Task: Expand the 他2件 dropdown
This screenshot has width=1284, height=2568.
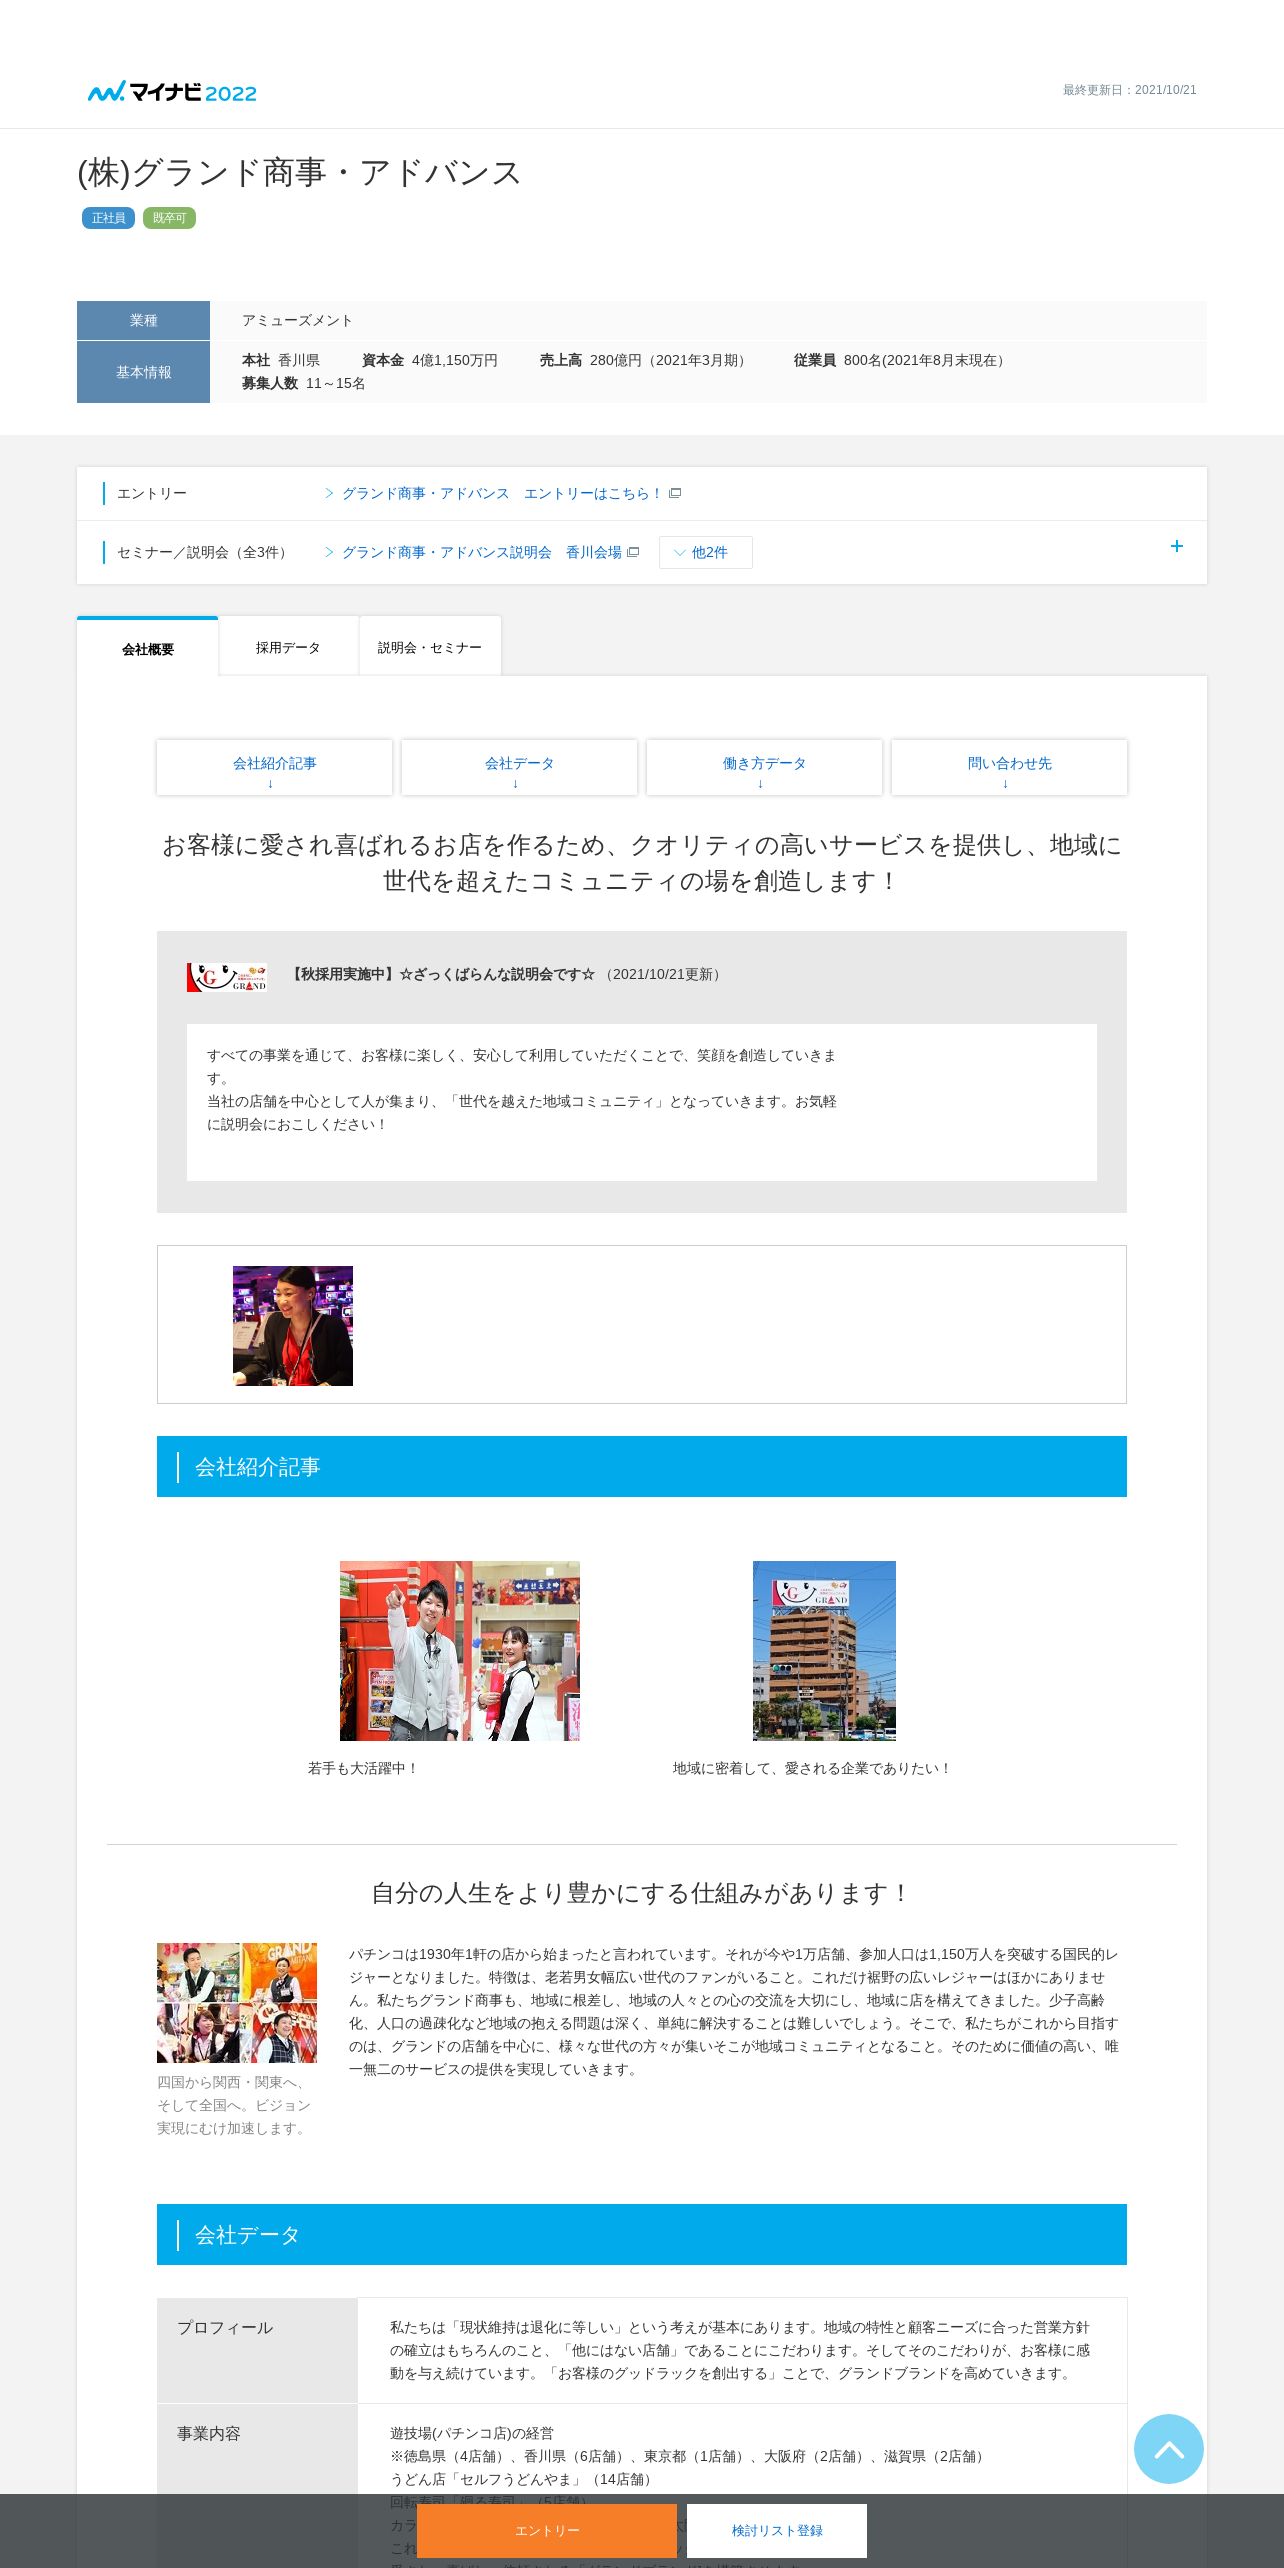Action: (x=706, y=552)
